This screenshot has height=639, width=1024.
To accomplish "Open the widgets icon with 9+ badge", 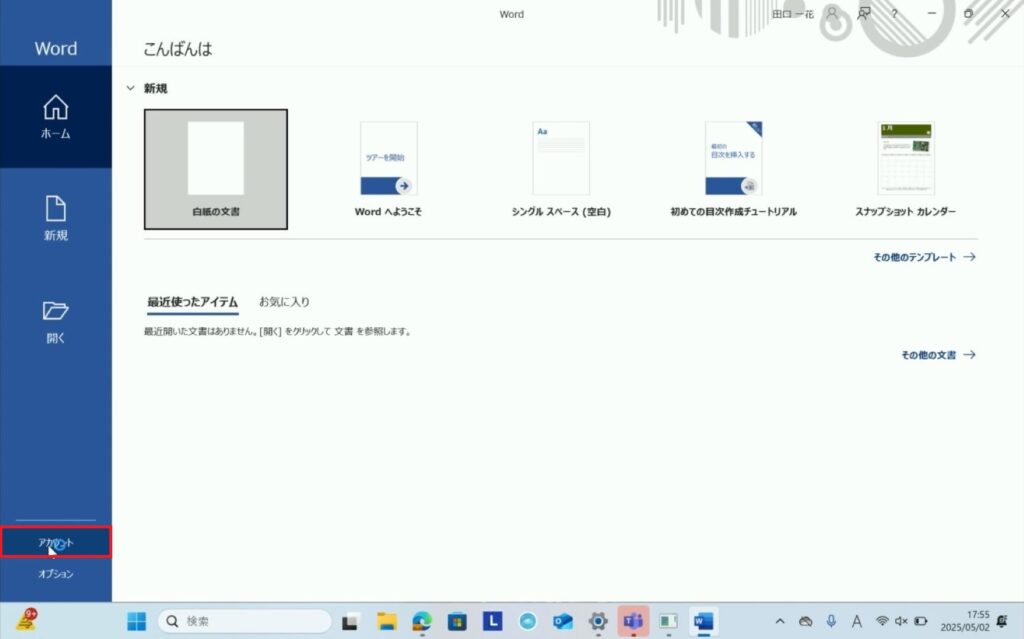I will pos(27,620).
